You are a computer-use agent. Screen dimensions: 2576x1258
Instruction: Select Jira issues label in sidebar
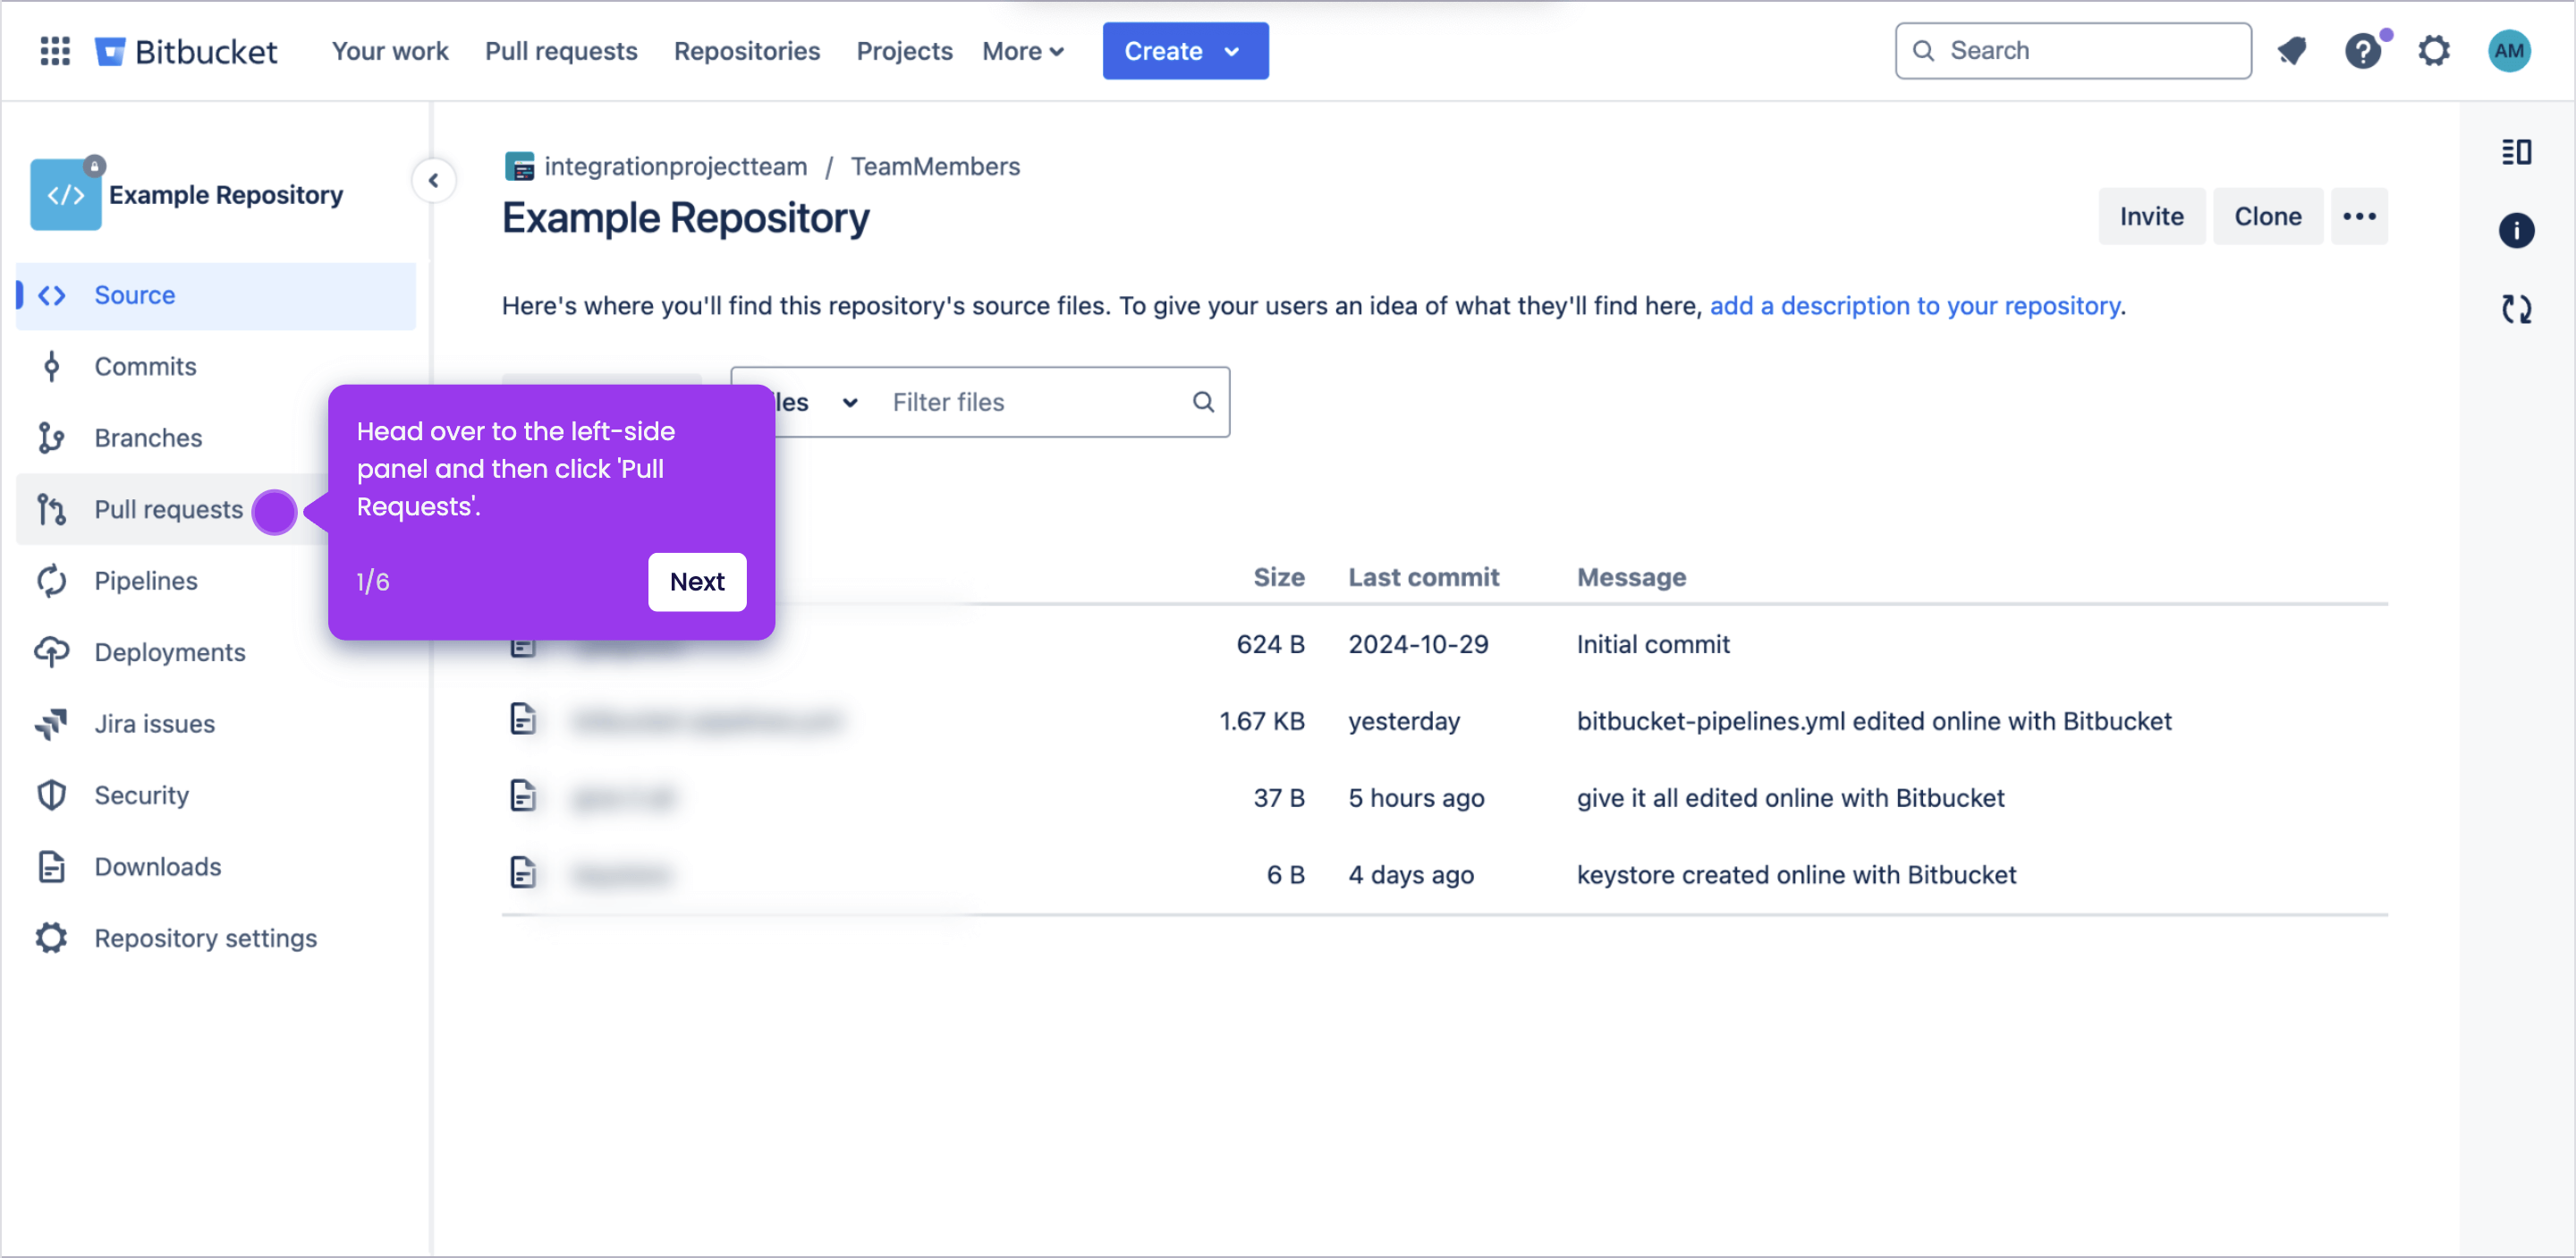click(x=155, y=723)
